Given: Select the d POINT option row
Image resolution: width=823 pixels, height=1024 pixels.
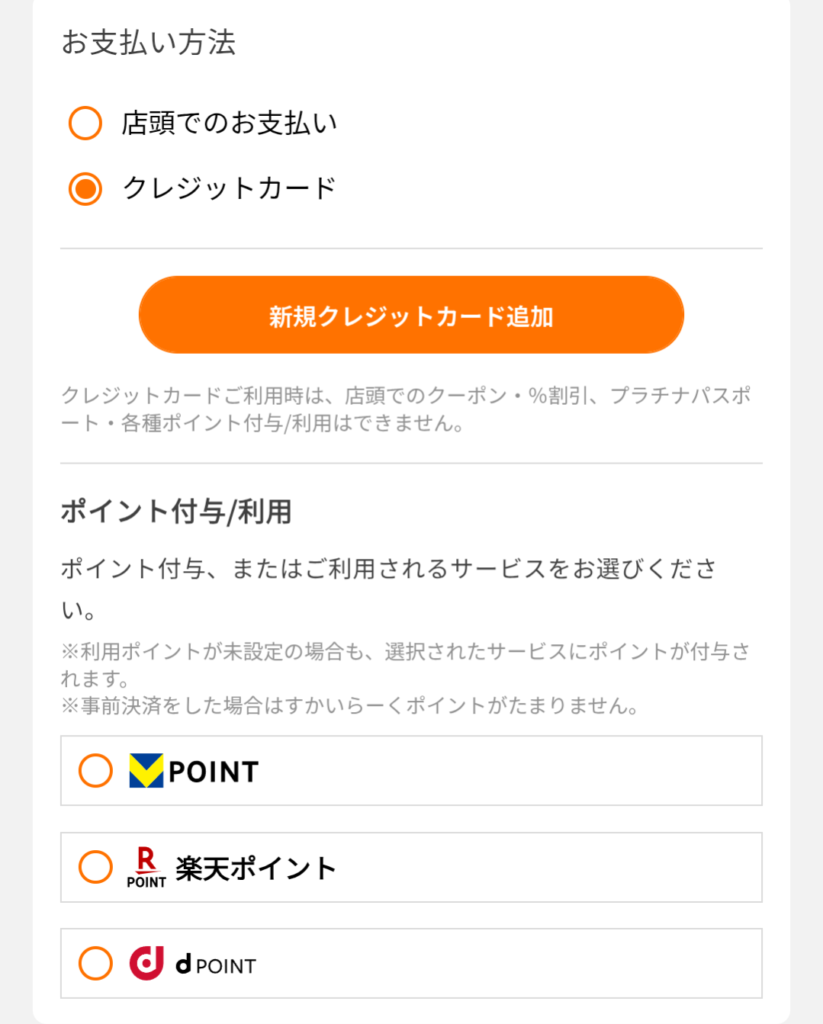Looking at the screenshot, I should click(x=411, y=963).
